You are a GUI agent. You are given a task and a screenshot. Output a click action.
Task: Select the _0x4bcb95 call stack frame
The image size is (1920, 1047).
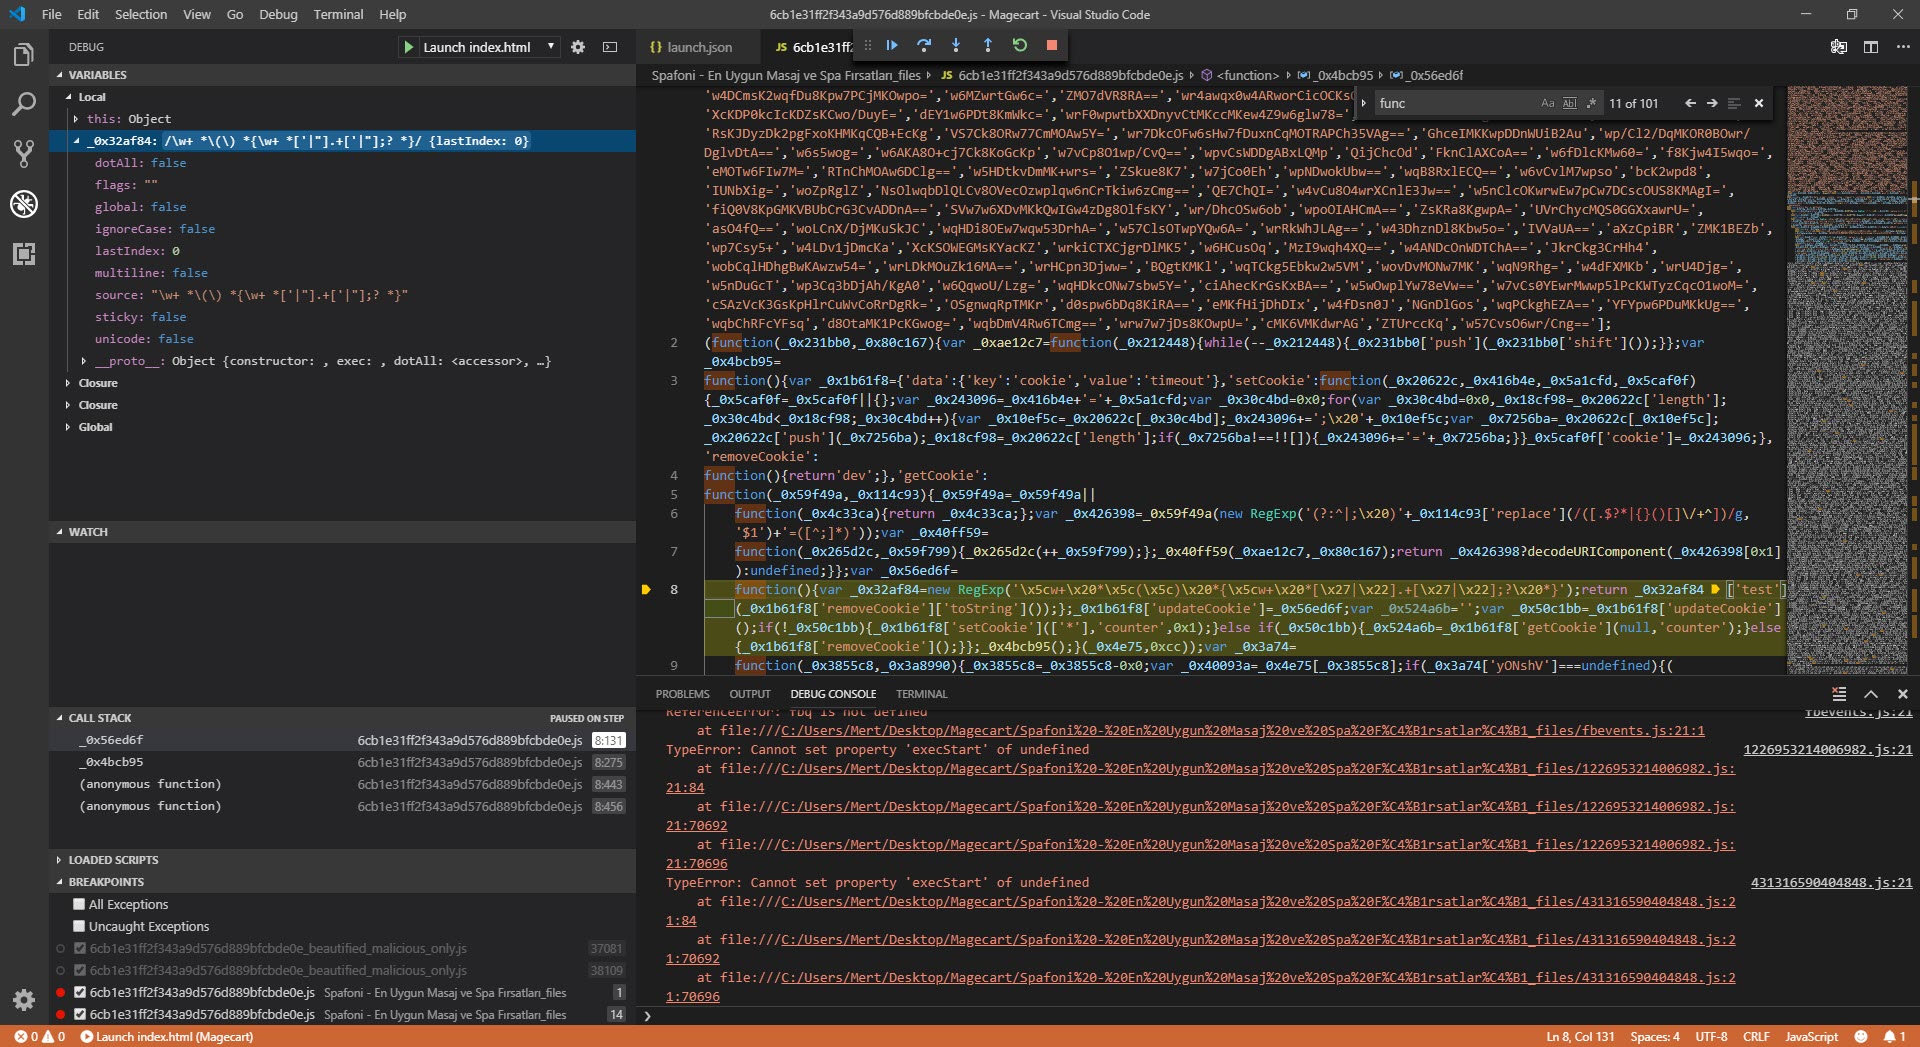click(342, 762)
